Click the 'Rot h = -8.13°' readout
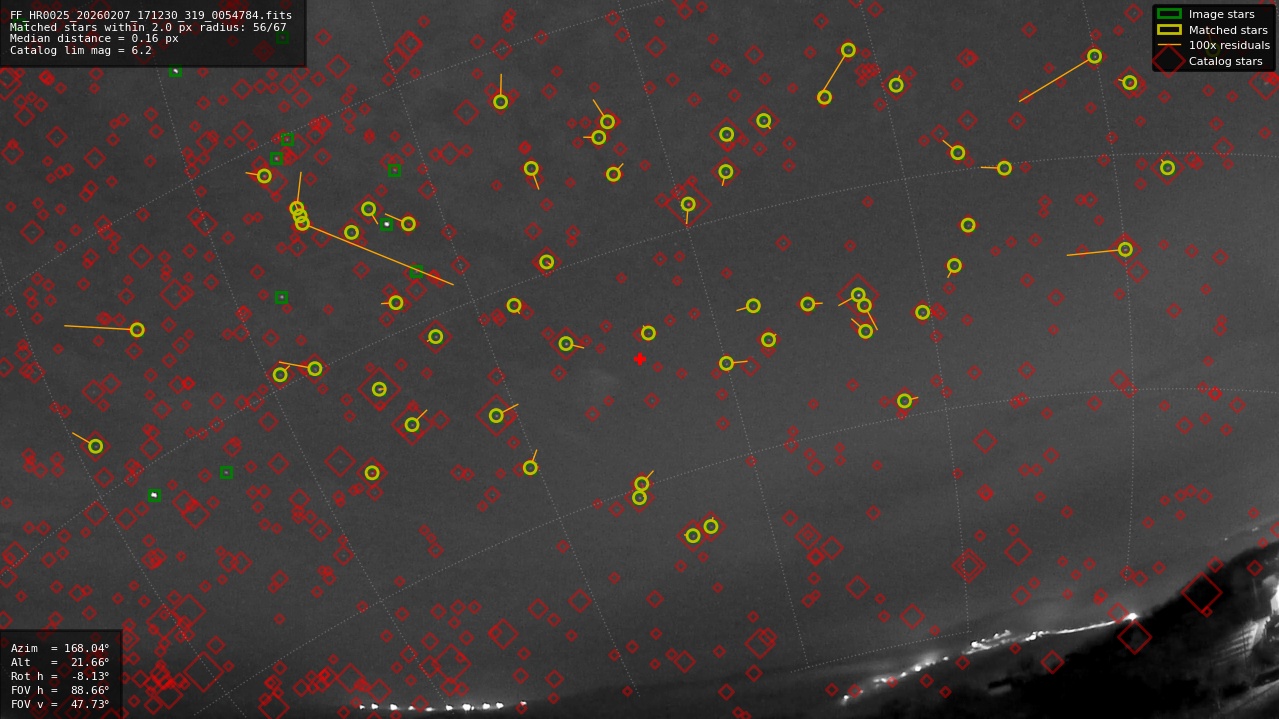Viewport: 1279px width, 719px height. (x=60, y=676)
